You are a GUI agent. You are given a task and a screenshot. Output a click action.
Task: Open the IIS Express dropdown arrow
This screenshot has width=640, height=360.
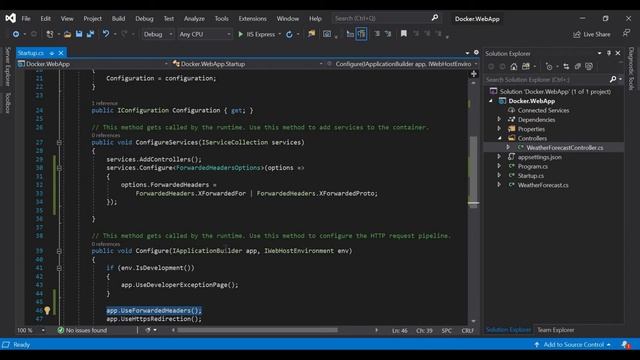tap(280, 34)
